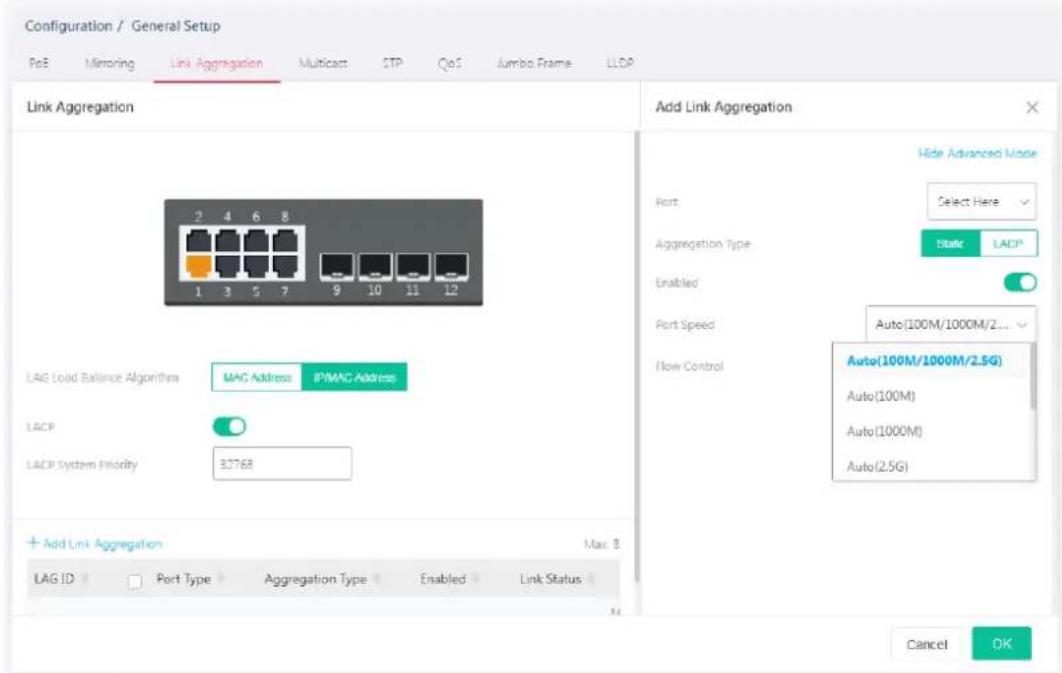Select SFP port 9 in the diagram
The height and width of the screenshot is (673, 1062).
(337, 266)
